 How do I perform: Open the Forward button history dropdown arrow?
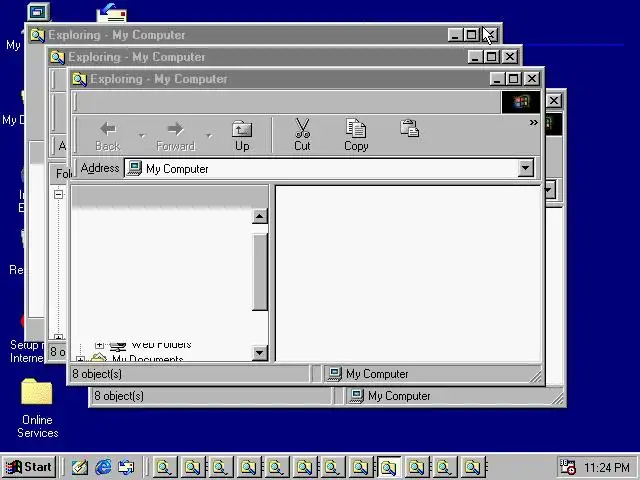(x=209, y=135)
